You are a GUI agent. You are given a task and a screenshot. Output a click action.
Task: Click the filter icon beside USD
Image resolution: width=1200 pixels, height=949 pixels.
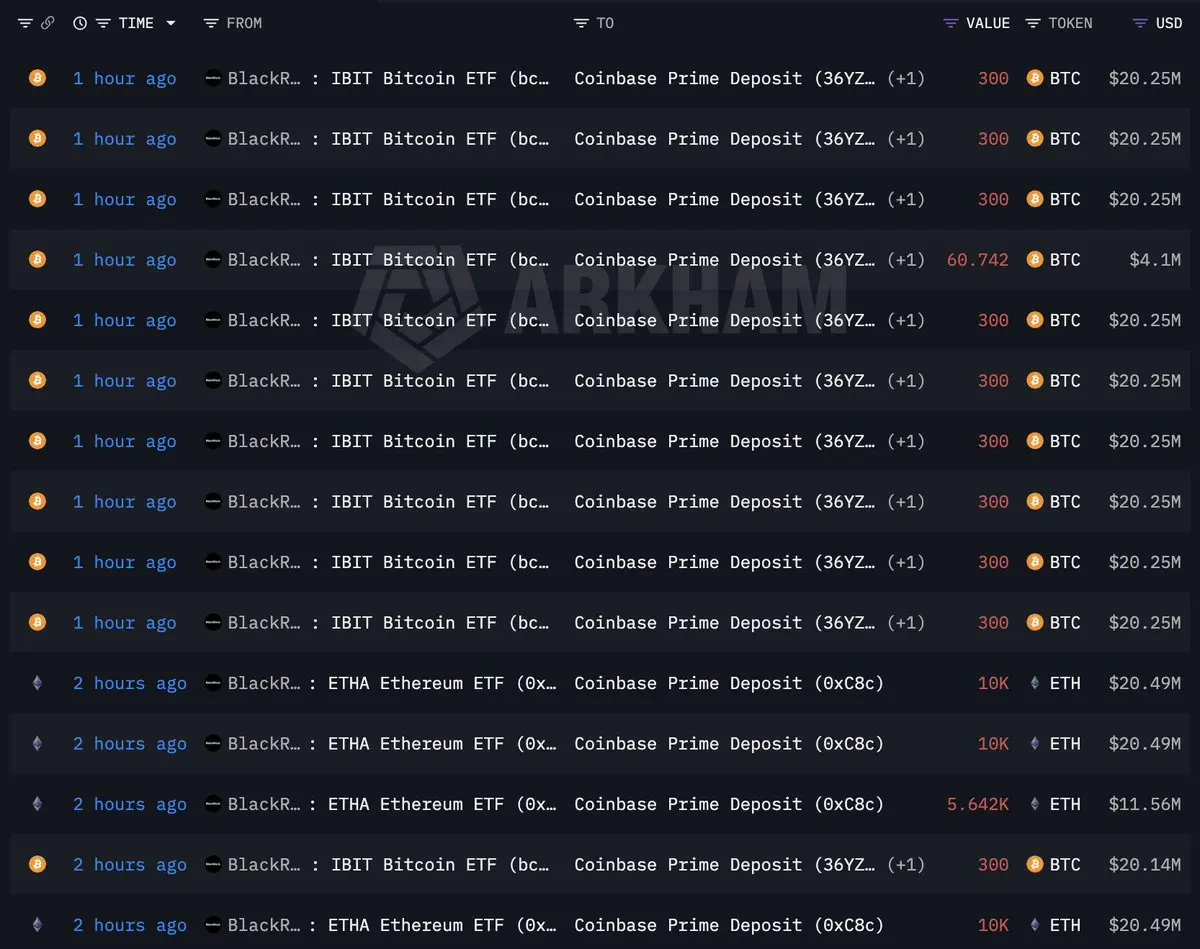pyautogui.click(x=1140, y=23)
